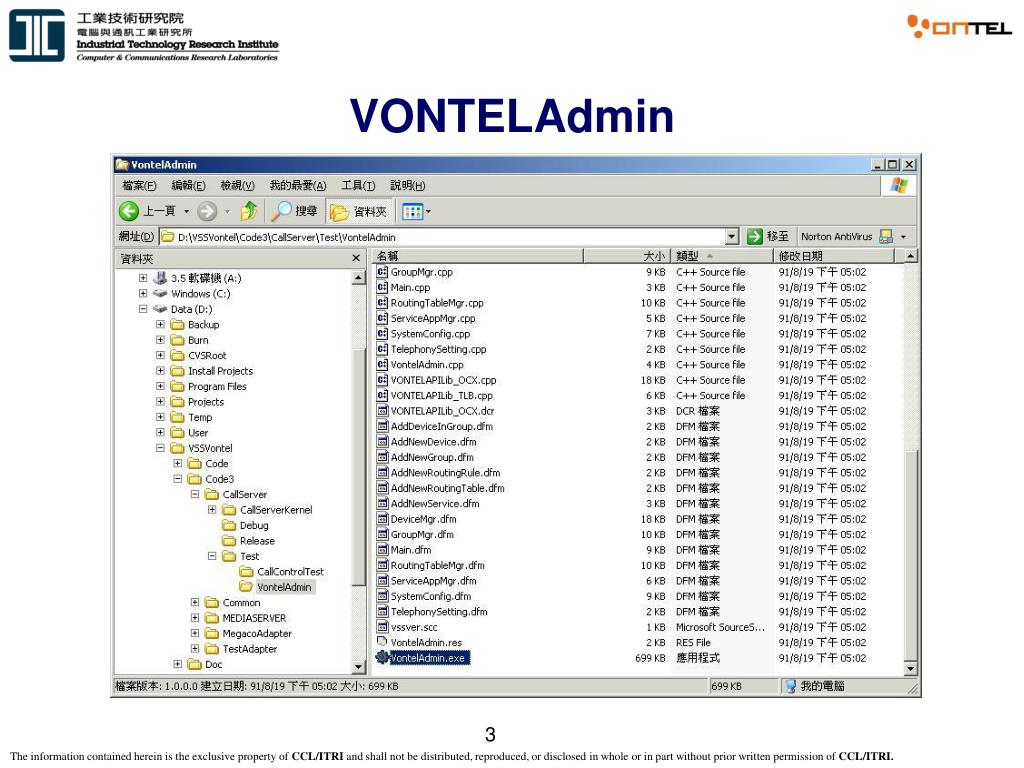The image size is (1024, 768).
Task: Sort by Size column header (大小)
Action: point(627,256)
